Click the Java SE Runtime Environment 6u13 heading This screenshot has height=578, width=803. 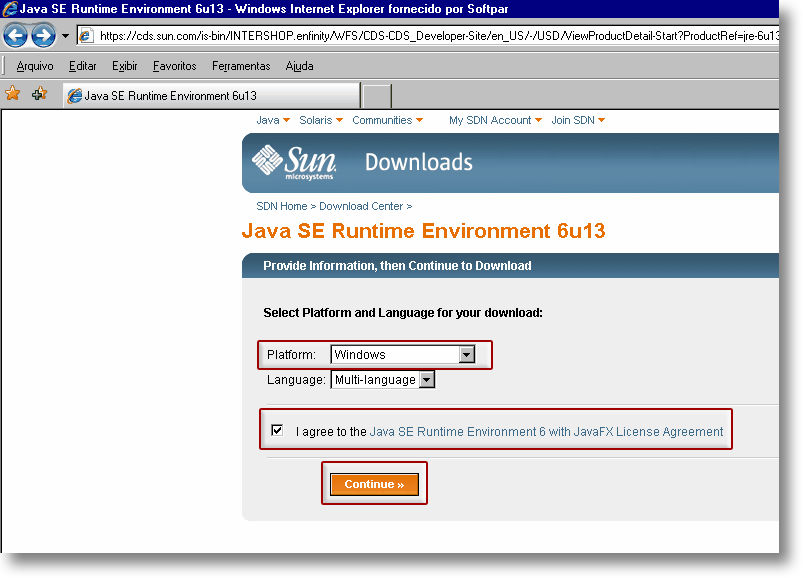click(x=424, y=231)
